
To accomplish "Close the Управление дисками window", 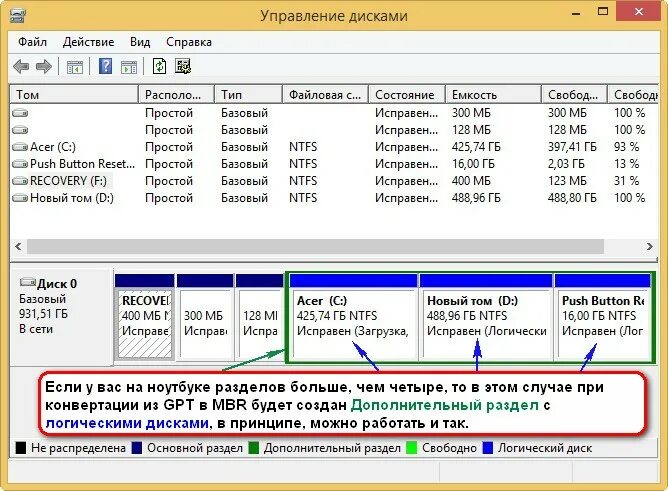I will 638,12.
